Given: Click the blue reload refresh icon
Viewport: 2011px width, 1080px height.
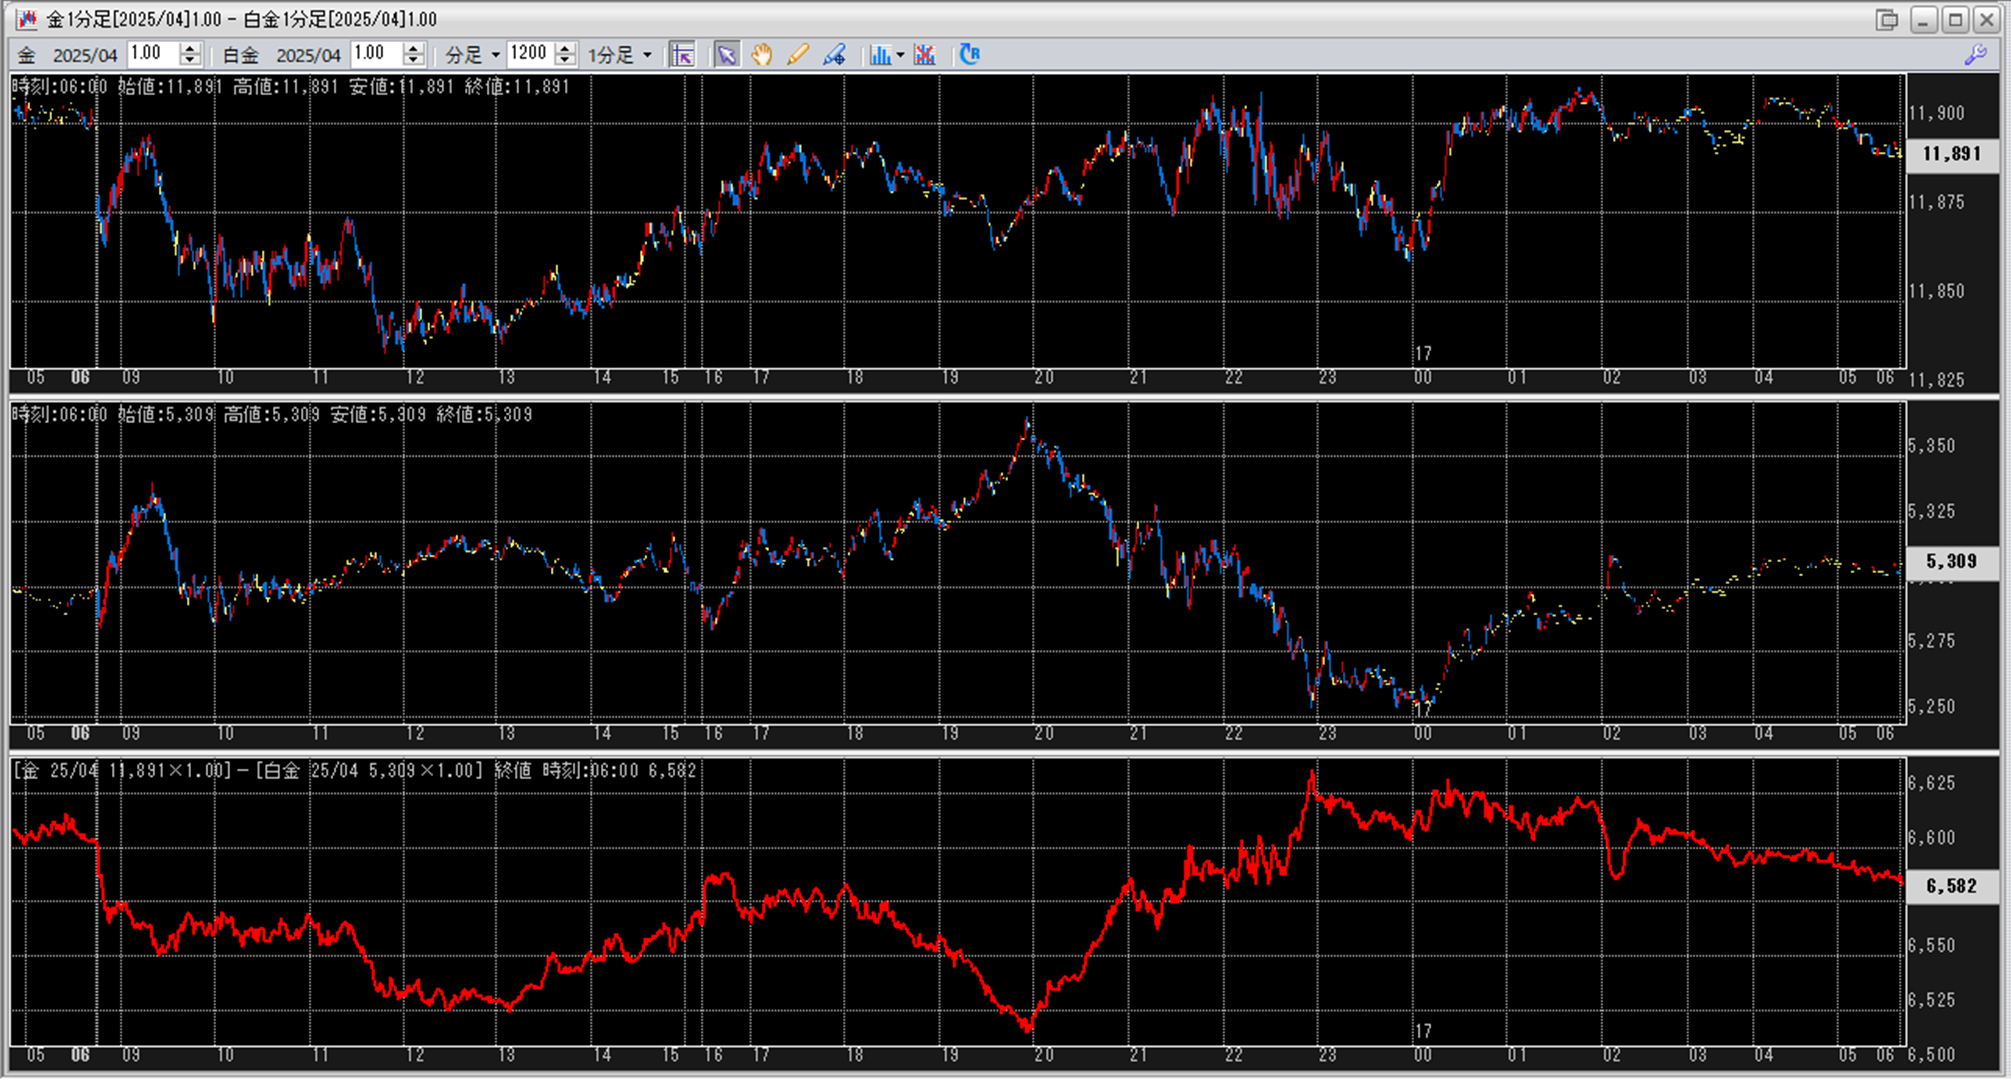Looking at the screenshot, I should pyautogui.click(x=969, y=55).
